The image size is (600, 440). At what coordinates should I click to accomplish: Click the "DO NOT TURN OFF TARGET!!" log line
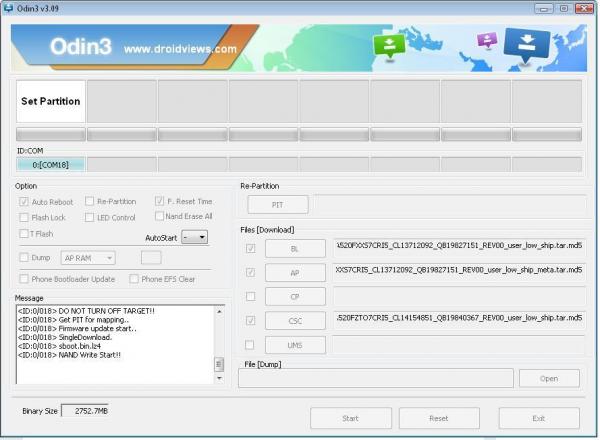coord(86,311)
